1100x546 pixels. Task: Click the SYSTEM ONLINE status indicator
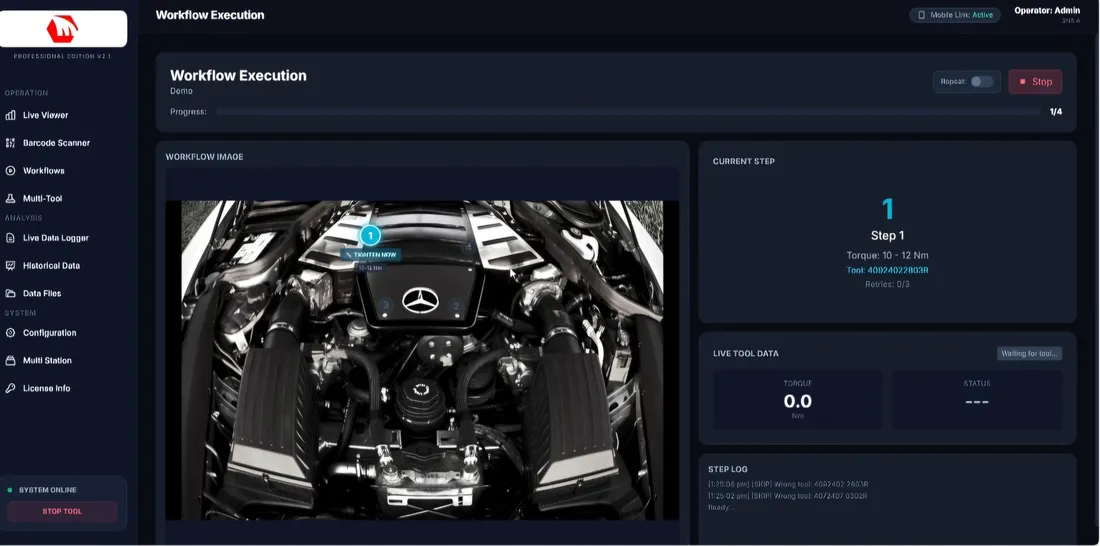point(42,490)
